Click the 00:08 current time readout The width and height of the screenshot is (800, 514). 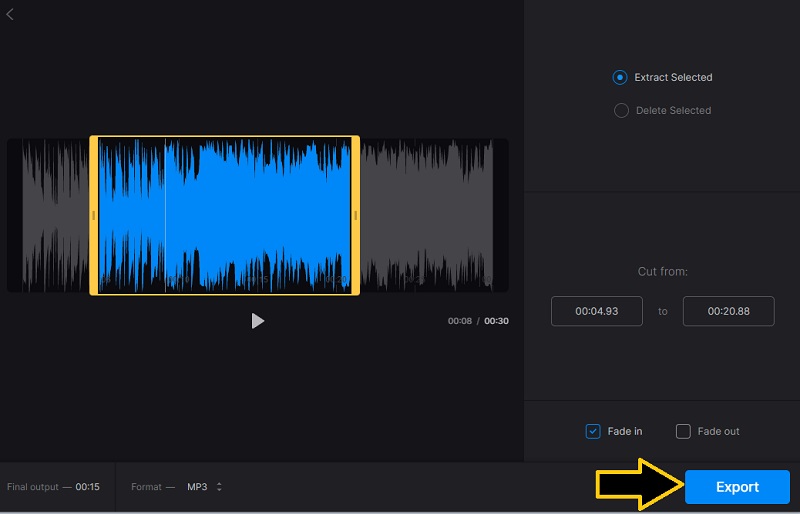[459, 321]
